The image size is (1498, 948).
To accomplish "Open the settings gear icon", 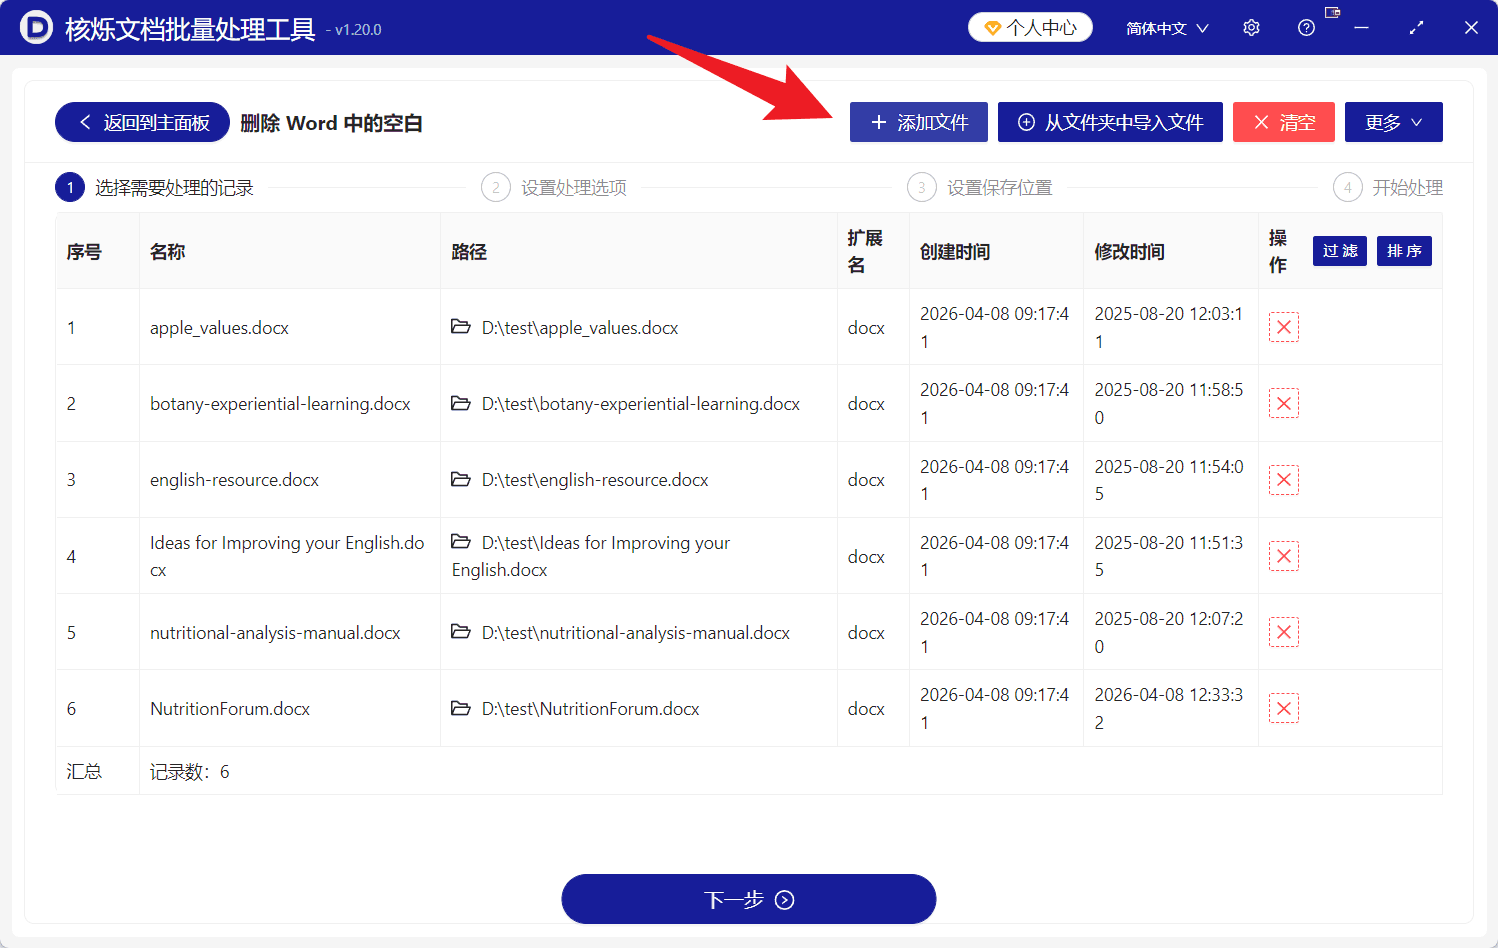I will click(1251, 27).
